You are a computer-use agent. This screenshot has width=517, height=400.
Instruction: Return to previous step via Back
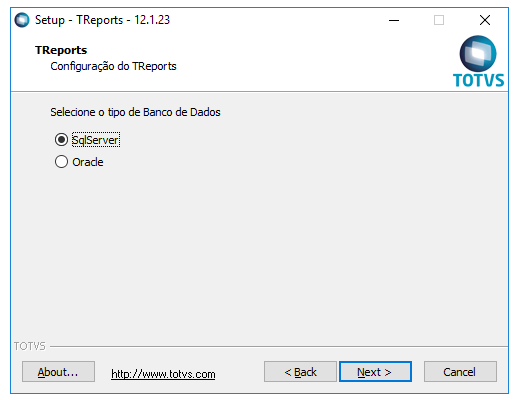[x=300, y=372]
